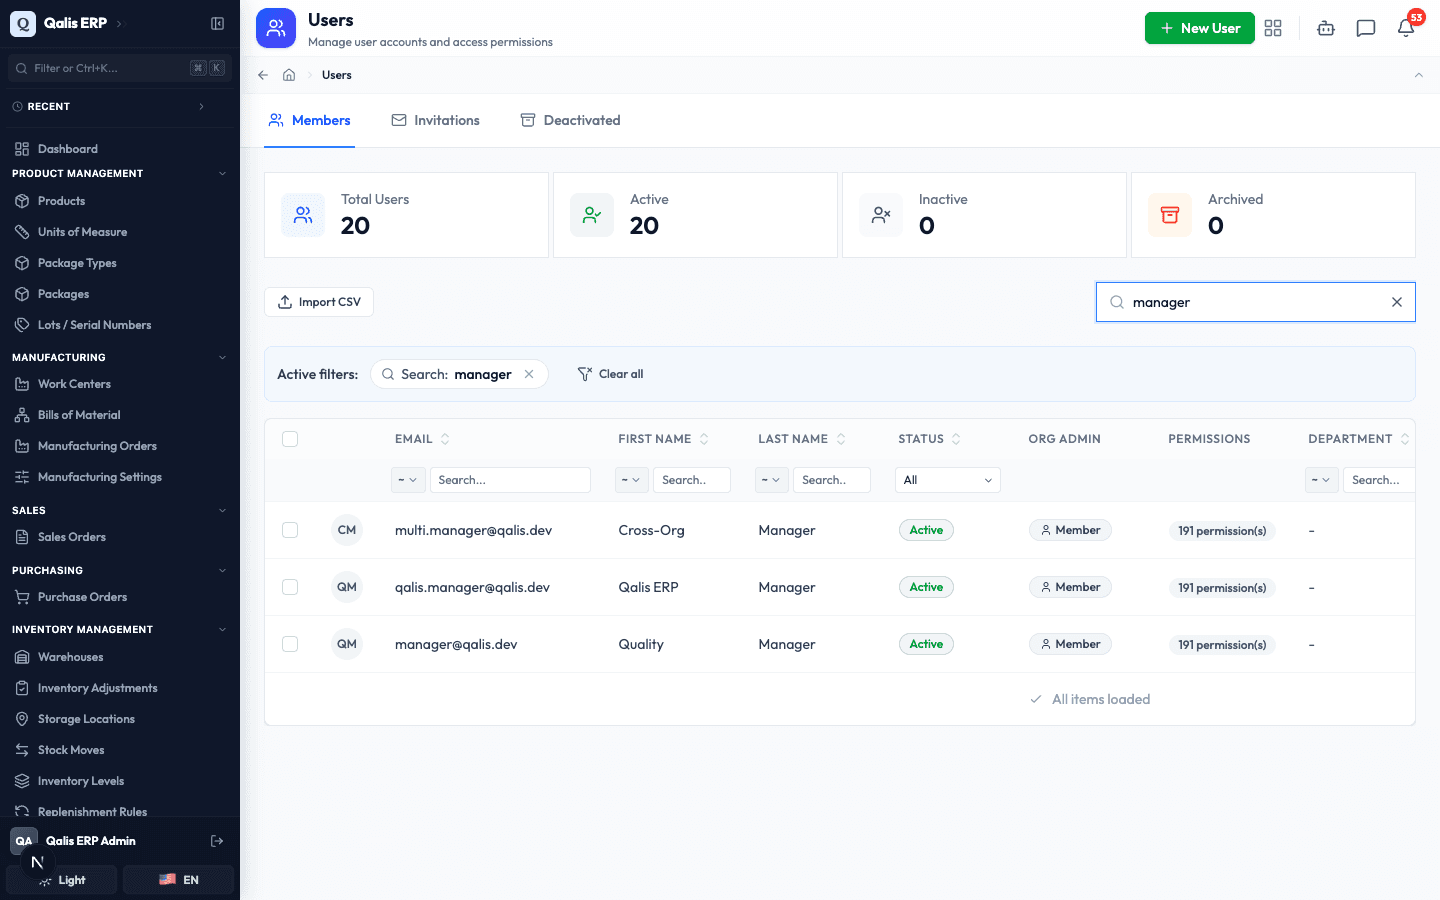The height and width of the screenshot is (900, 1440).
Task: Click the robot assistant icon
Action: 1326,28
